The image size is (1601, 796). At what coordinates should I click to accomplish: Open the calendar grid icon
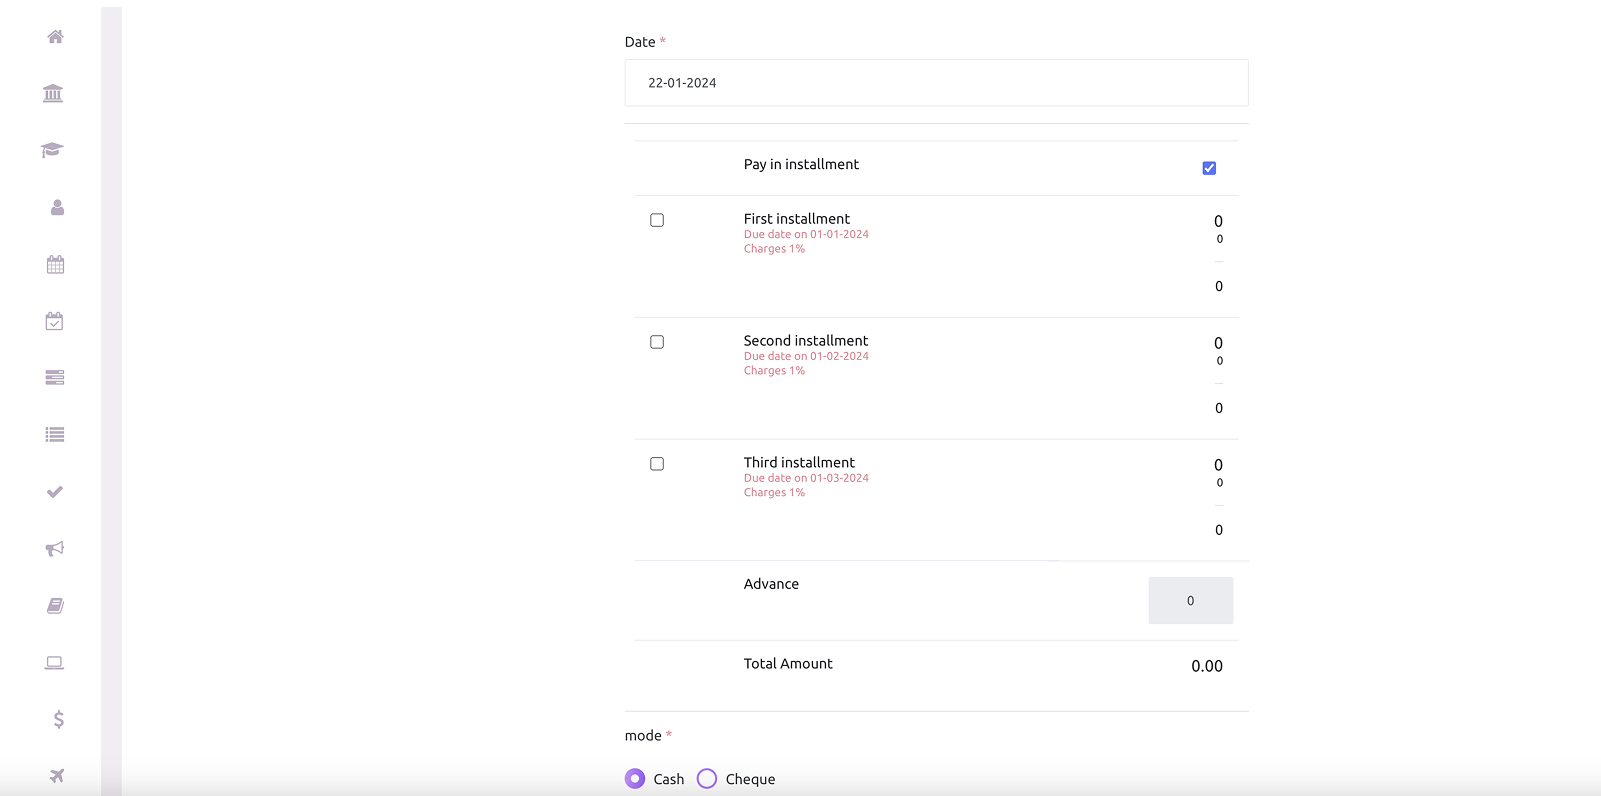click(x=55, y=265)
